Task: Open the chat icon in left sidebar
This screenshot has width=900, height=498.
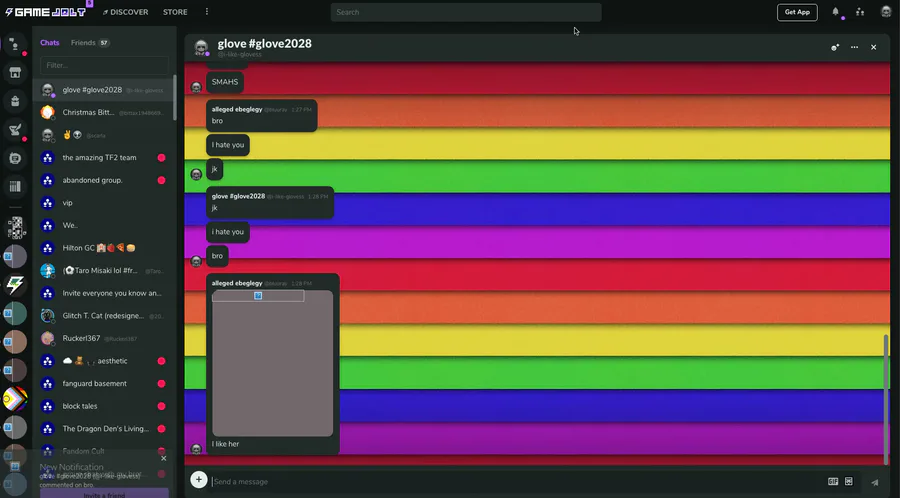Action: click(x=15, y=44)
